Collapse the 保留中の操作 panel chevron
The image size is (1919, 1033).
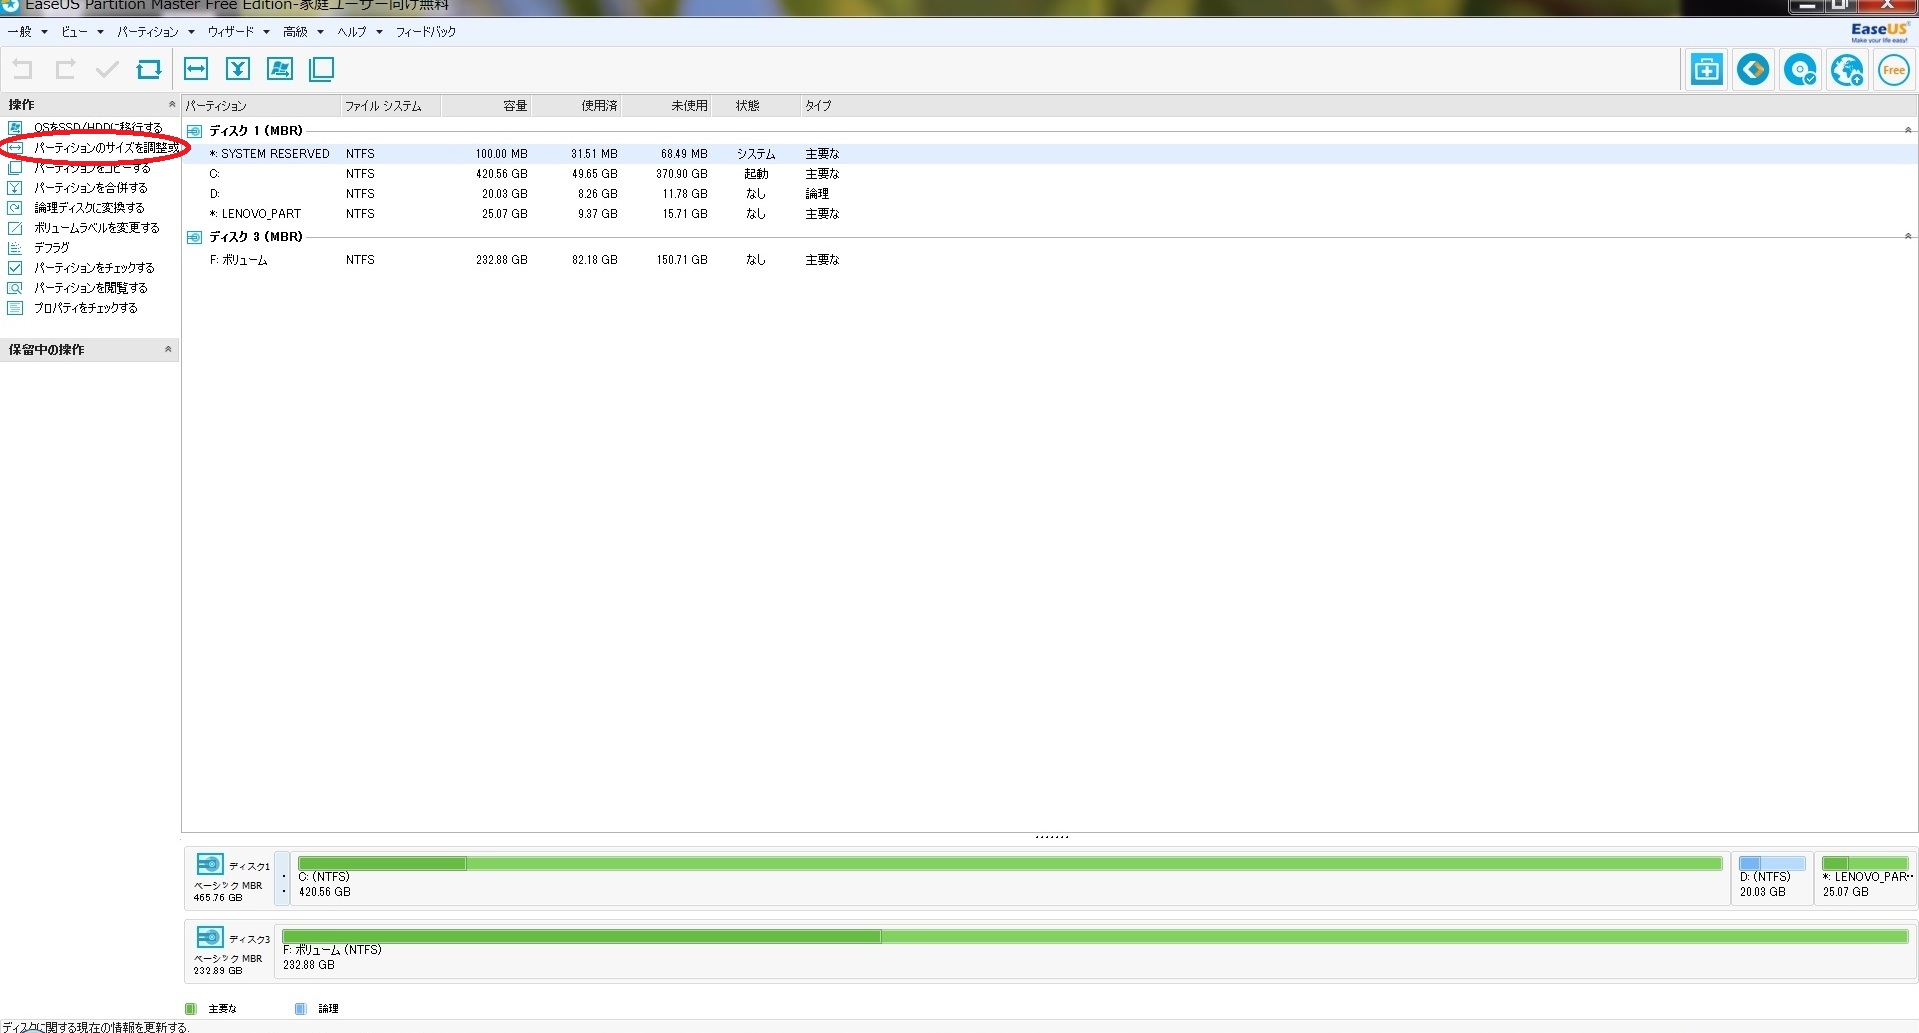coord(168,349)
